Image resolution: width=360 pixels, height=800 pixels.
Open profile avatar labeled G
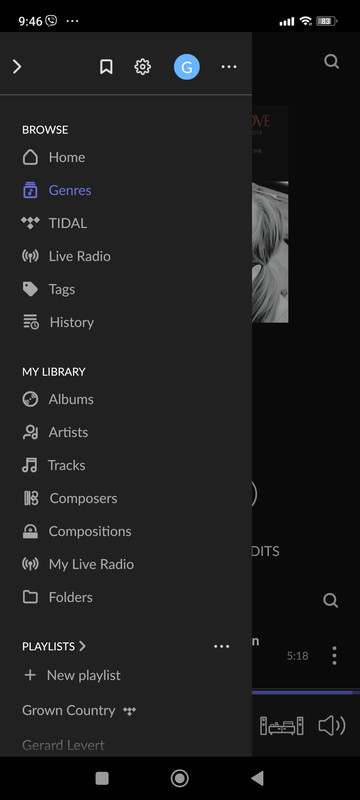click(x=187, y=67)
